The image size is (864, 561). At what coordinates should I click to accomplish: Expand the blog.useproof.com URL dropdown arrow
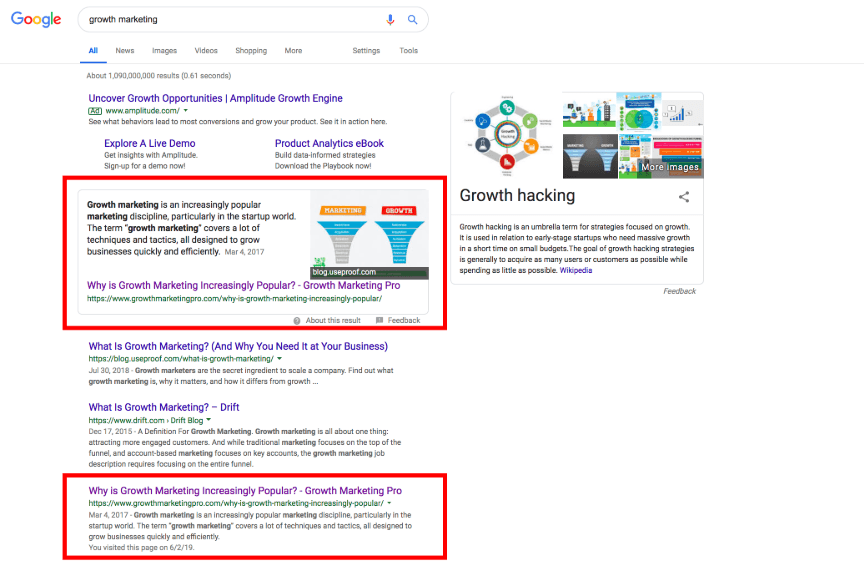(x=279, y=359)
